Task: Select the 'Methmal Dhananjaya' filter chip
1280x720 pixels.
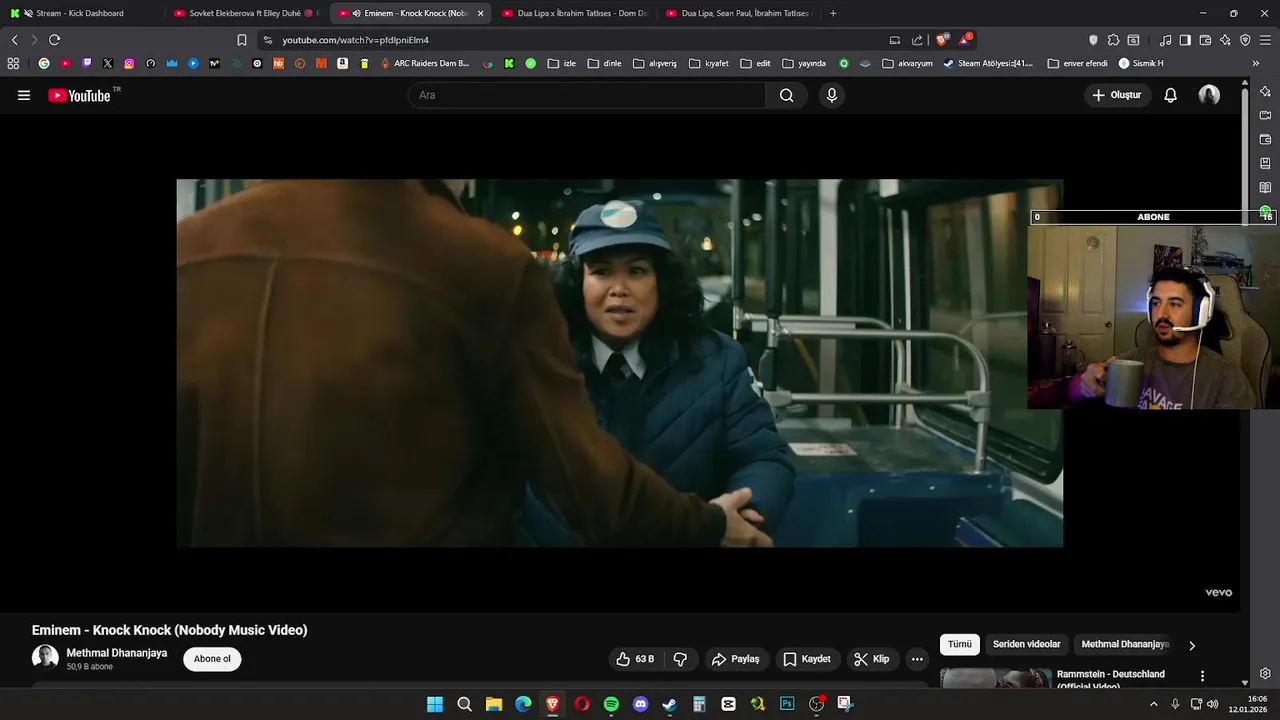Action: [x=1125, y=644]
